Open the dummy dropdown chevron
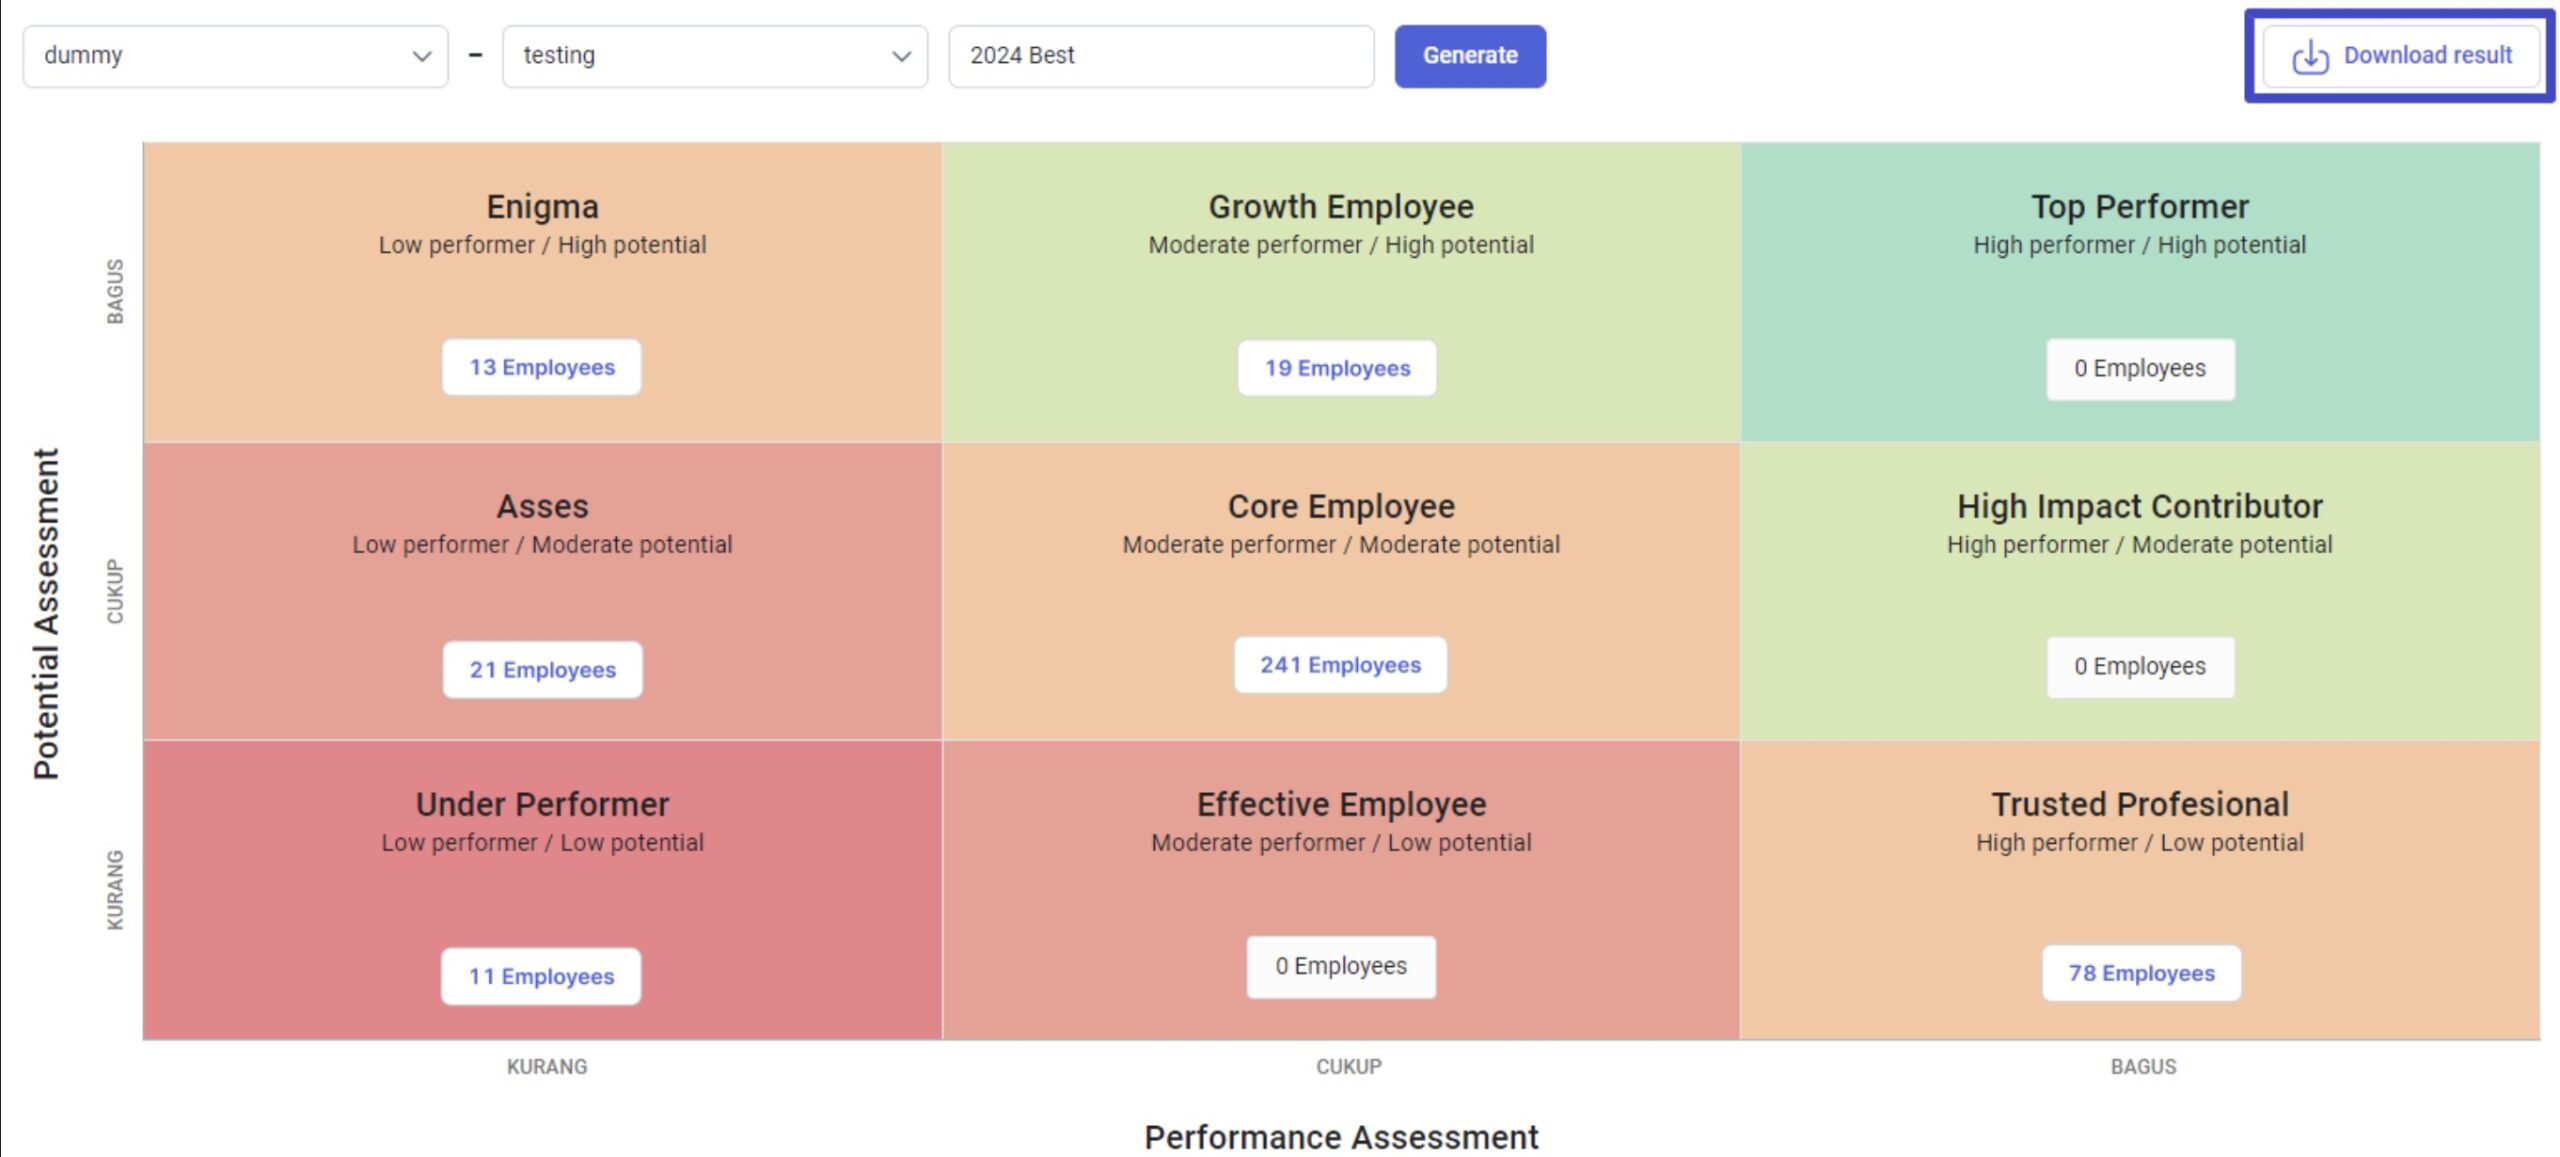The width and height of the screenshot is (2560, 1157). click(422, 57)
